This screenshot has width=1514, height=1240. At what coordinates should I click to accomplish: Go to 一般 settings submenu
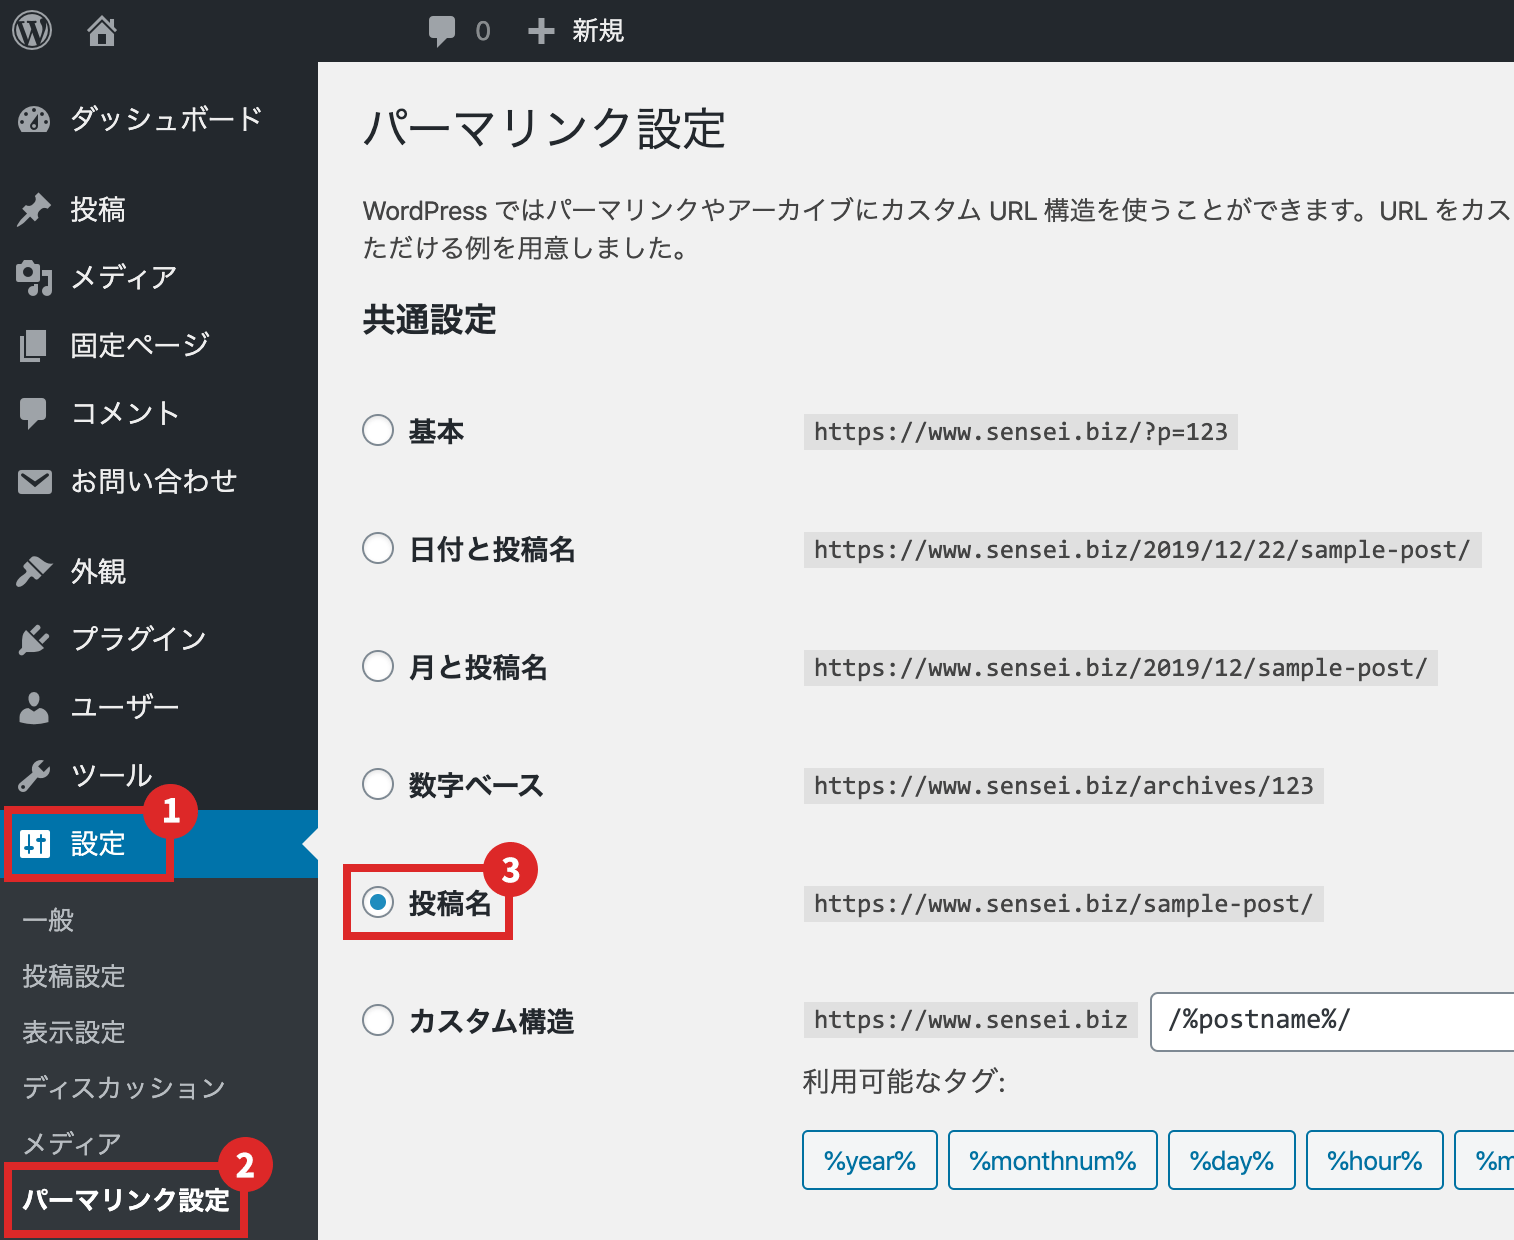pos(49,920)
